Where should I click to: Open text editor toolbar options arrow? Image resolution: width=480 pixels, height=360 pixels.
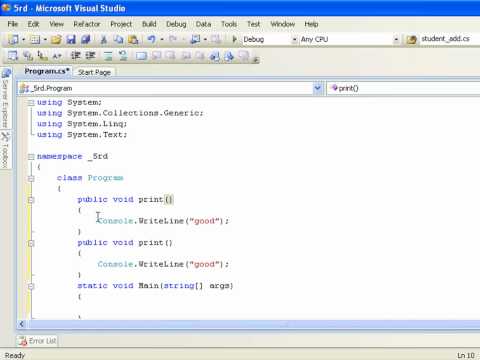pyautogui.click(x=256, y=60)
